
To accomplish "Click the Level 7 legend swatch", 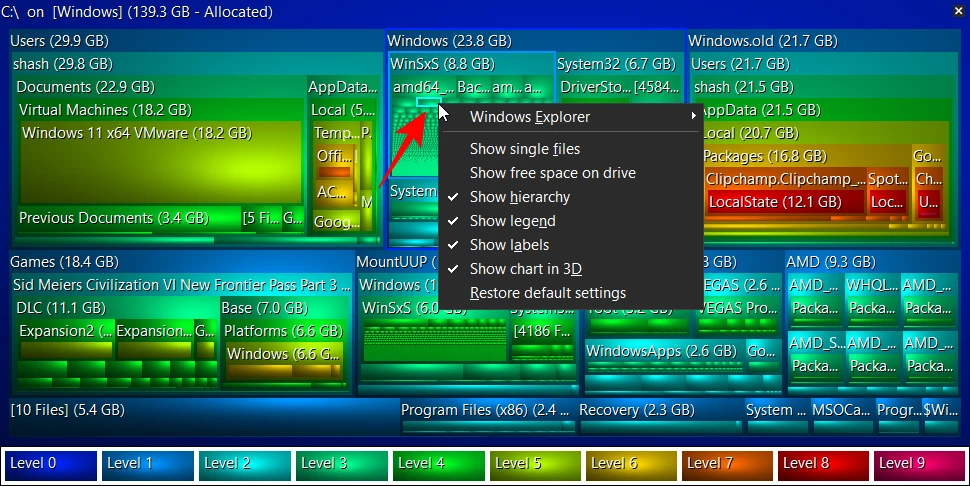I will [x=728, y=464].
